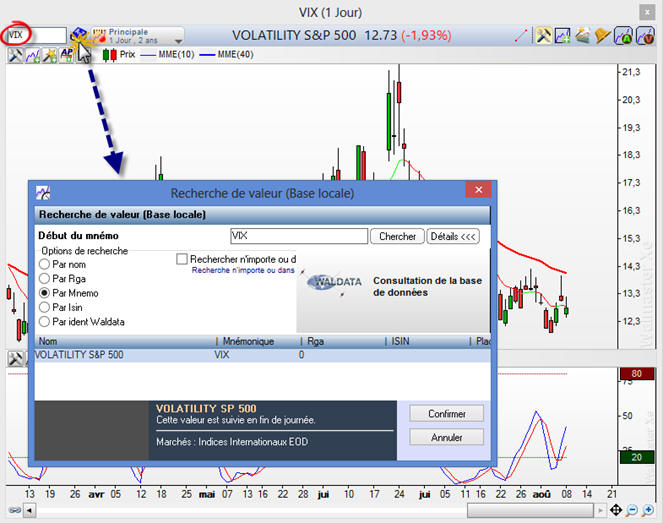Image resolution: width=663 pixels, height=523 pixels.
Task: Click the horizontal chart scrollbar thumb
Action: (530, 510)
